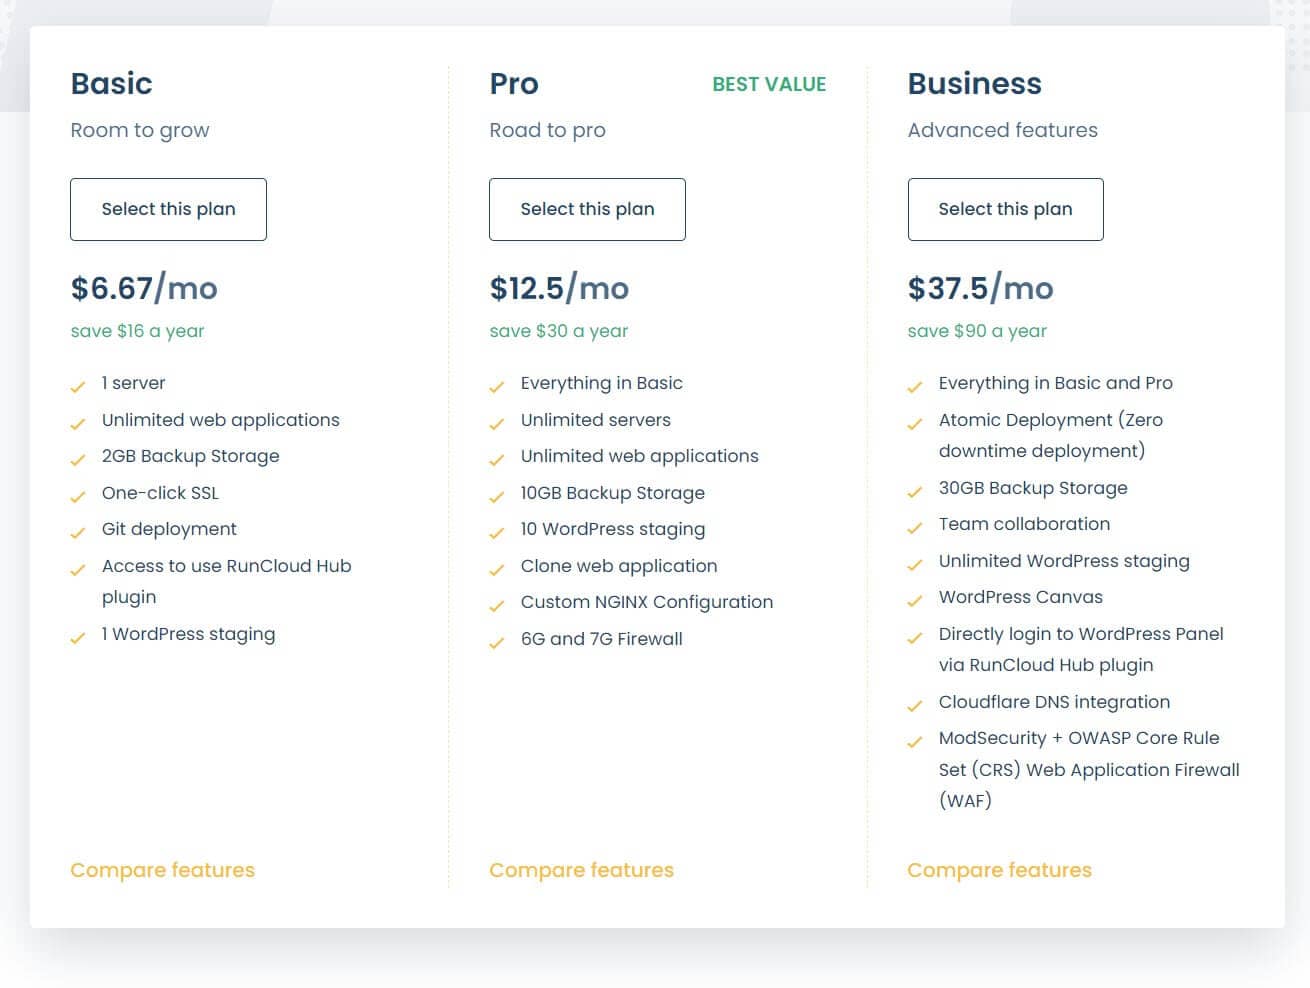
Task: Click the checkmark next to 'WordPress Canvas'
Action: coord(915,601)
